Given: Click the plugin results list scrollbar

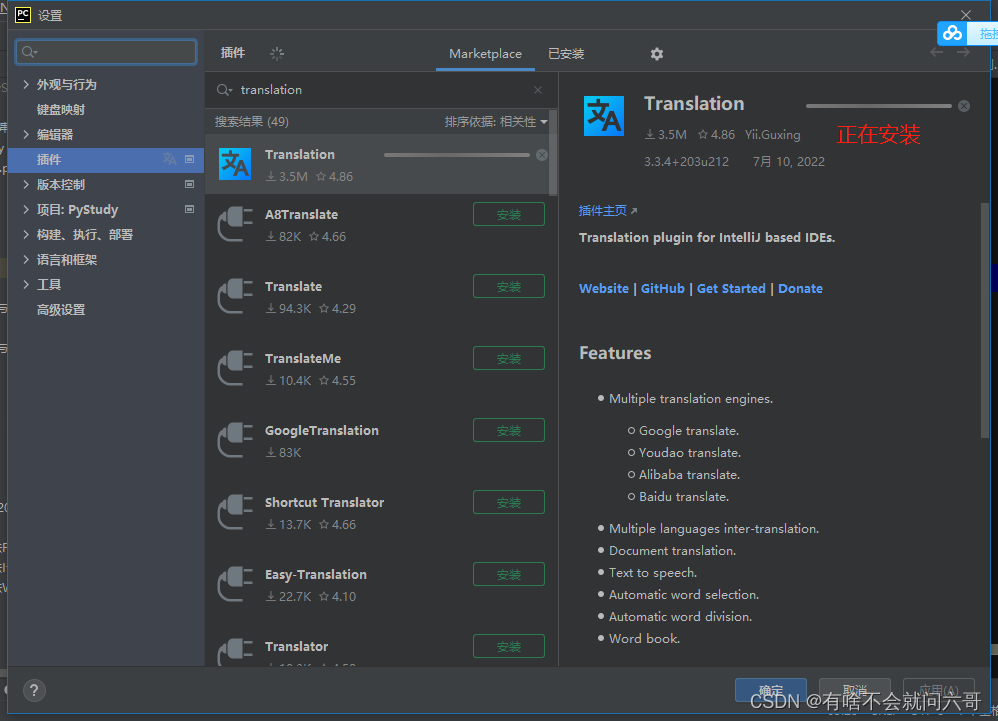Looking at the screenshot, I should [552, 153].
